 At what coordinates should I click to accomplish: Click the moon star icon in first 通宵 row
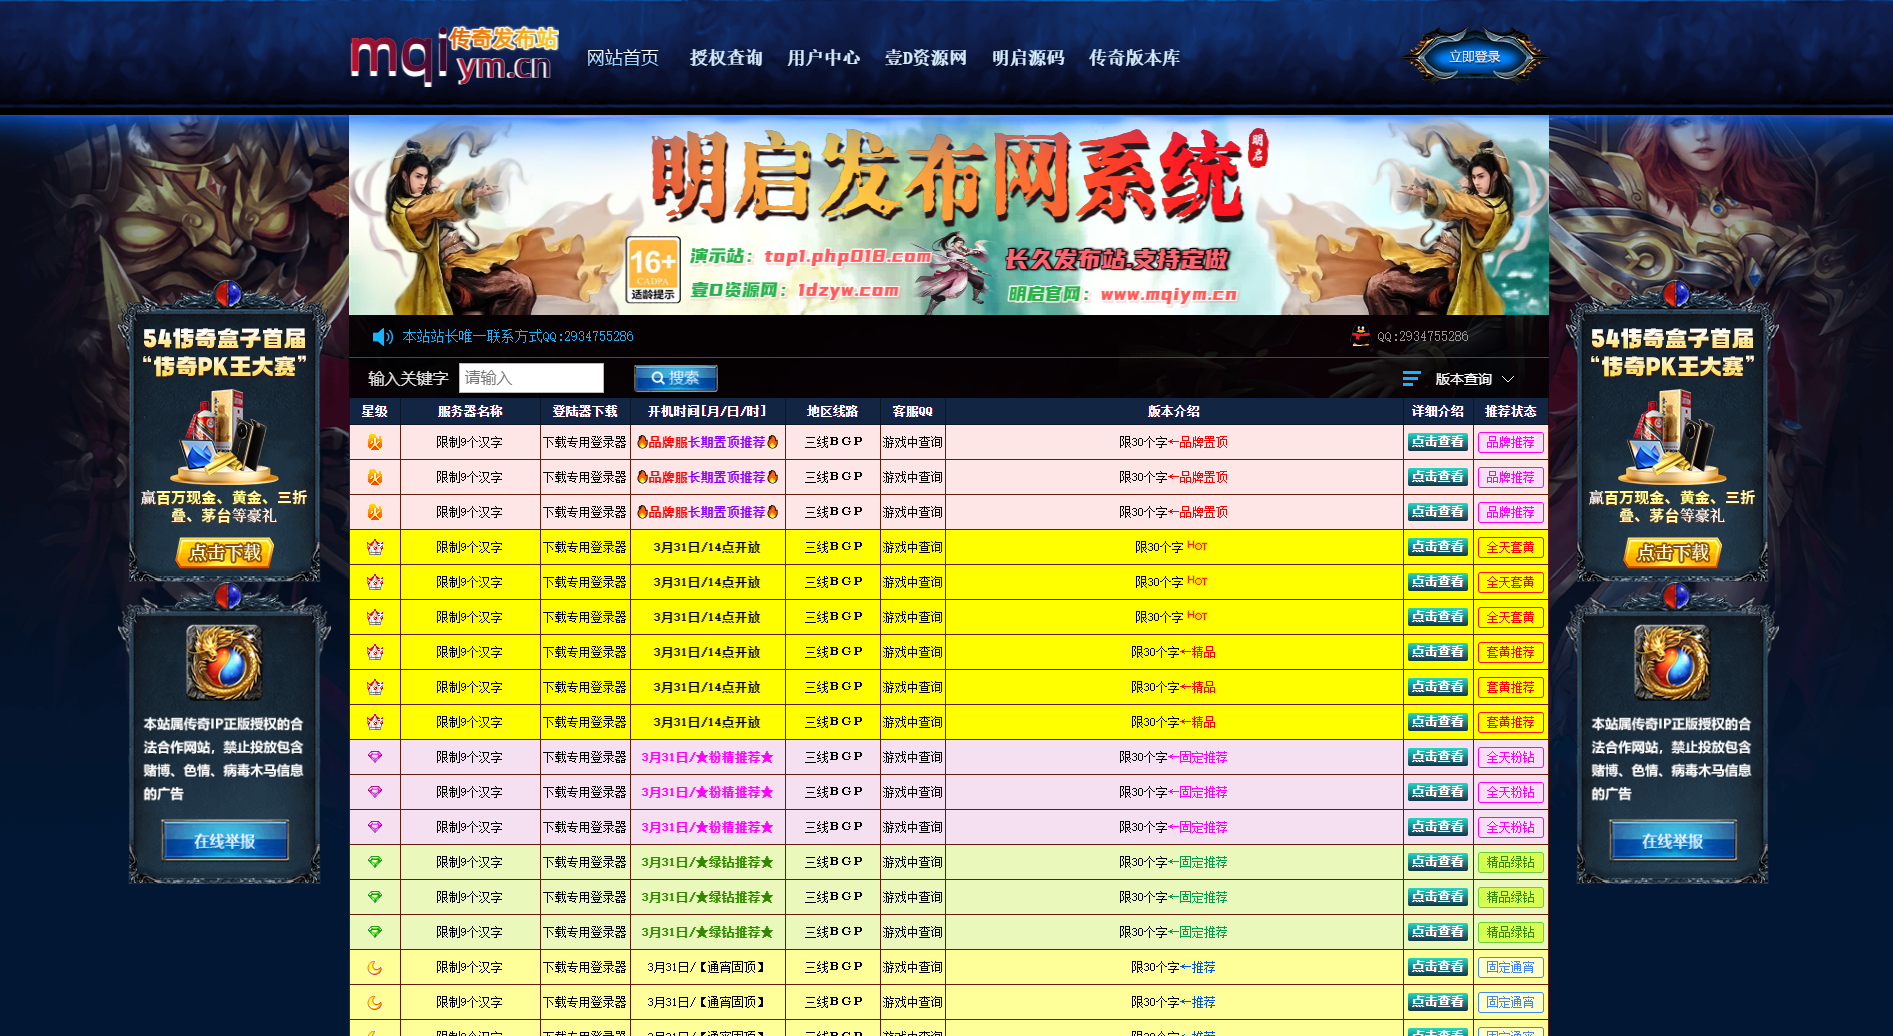[375, 967]
